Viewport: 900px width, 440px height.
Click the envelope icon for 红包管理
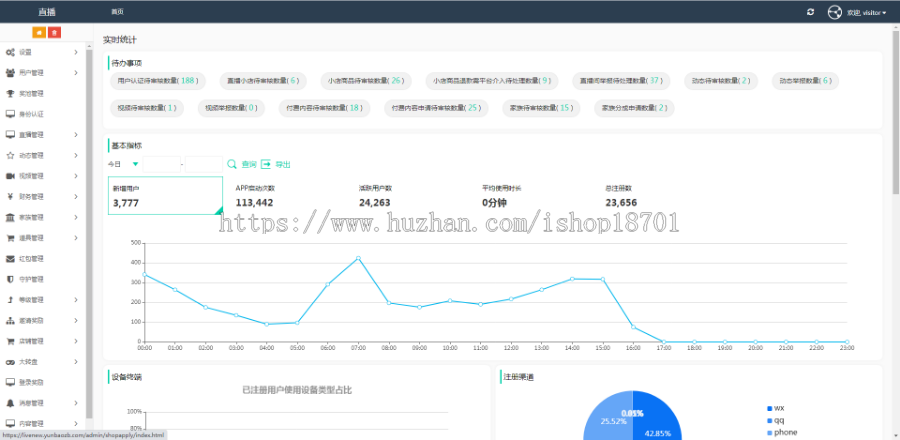point(10,259)
